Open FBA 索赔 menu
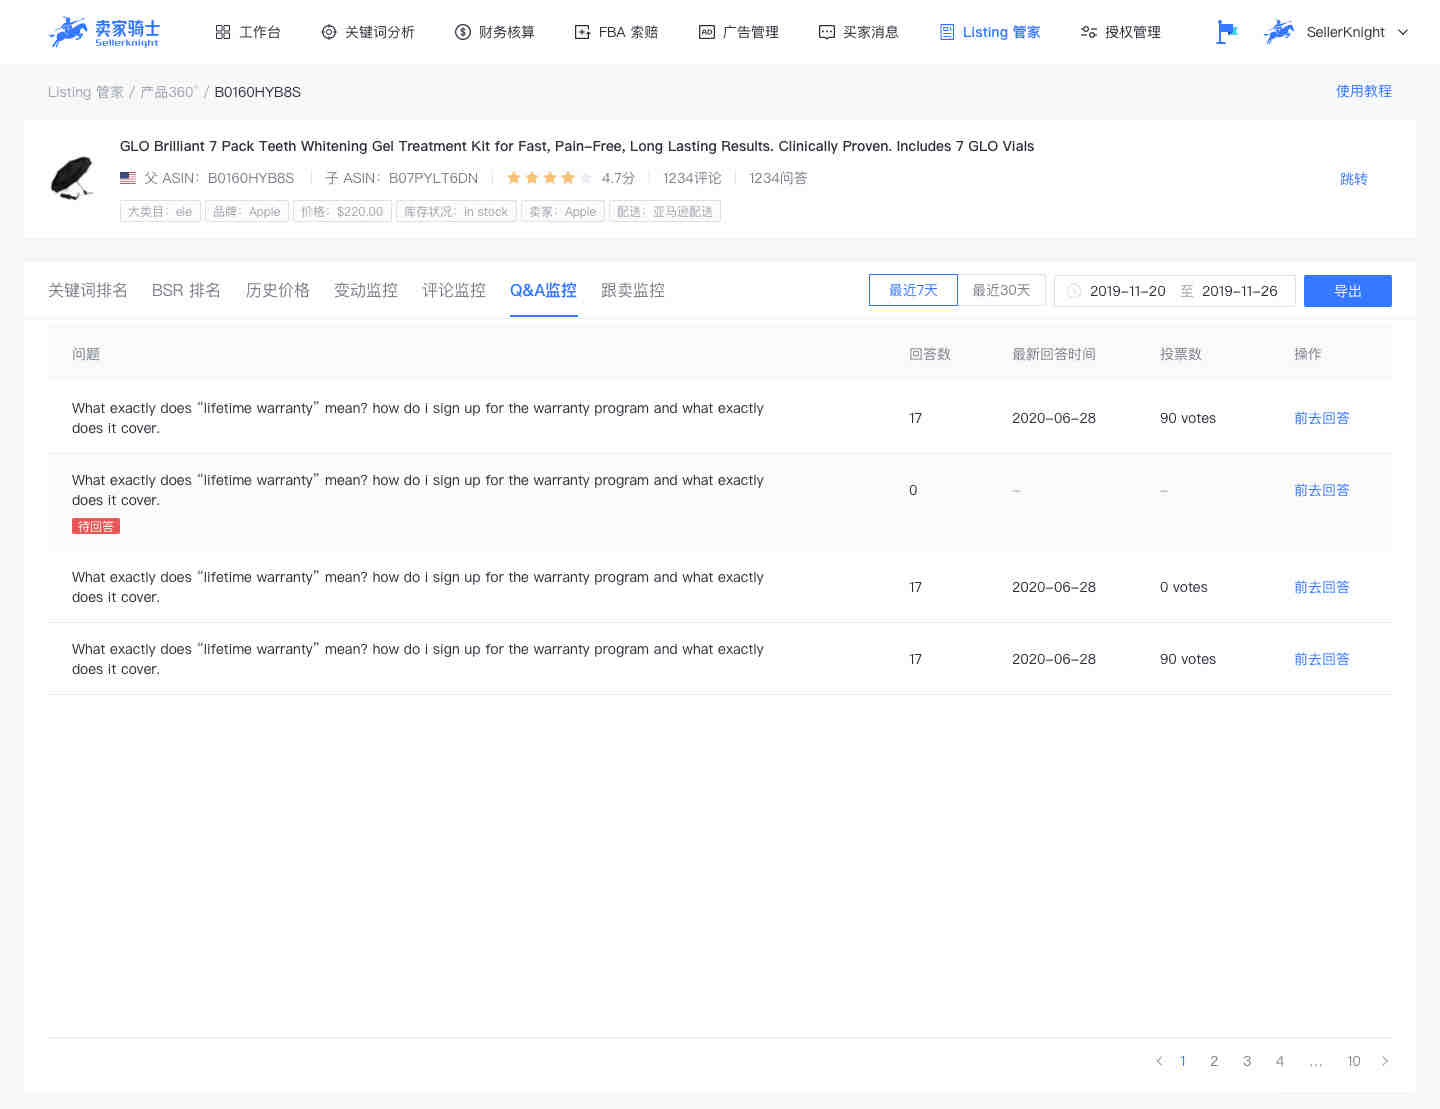The width and height of the screenshot is (1440, 1109). 617,32
